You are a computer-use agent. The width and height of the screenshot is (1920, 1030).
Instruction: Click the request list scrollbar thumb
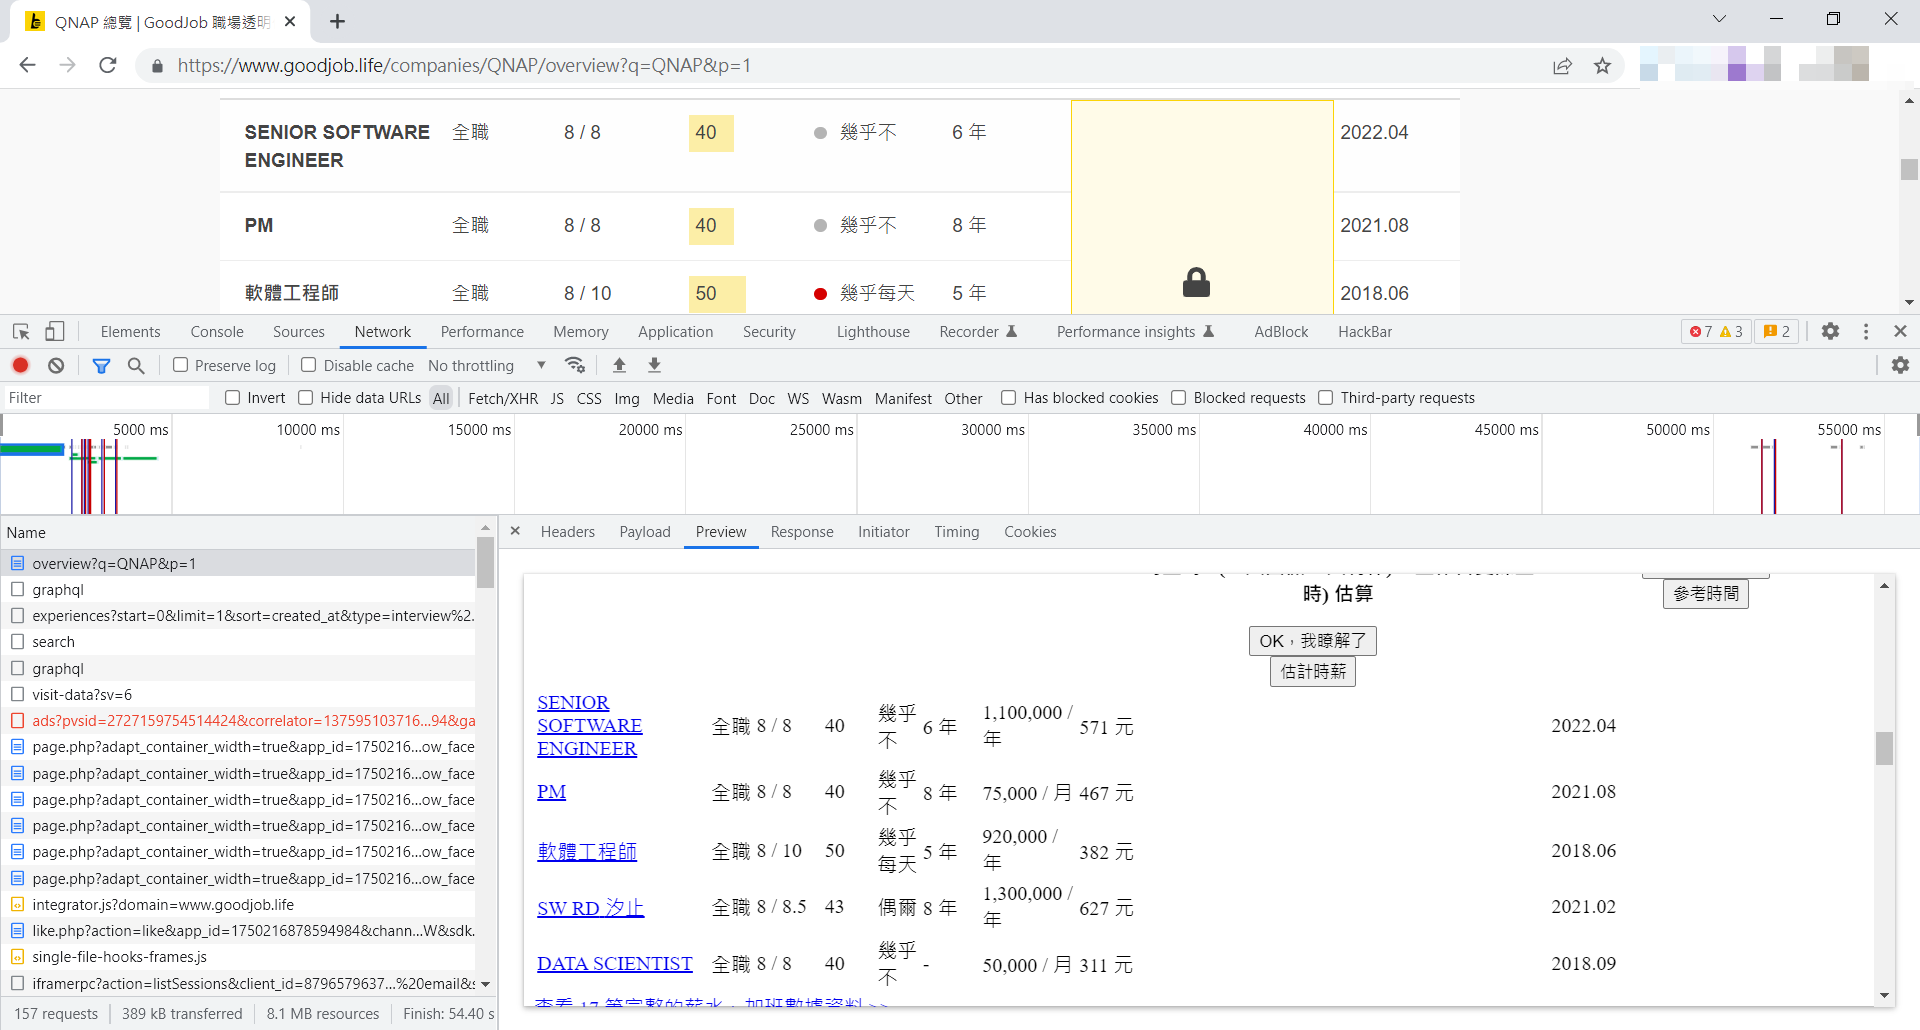pos(485,563)
